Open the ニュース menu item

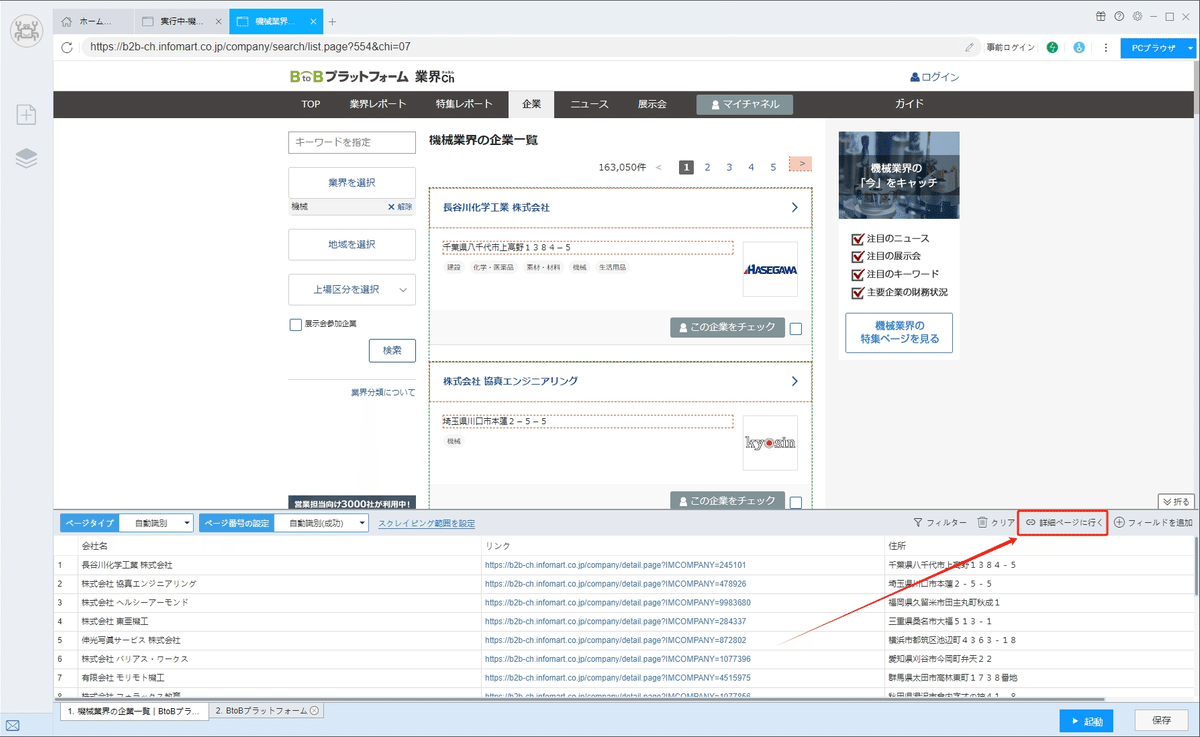(590, 104)
